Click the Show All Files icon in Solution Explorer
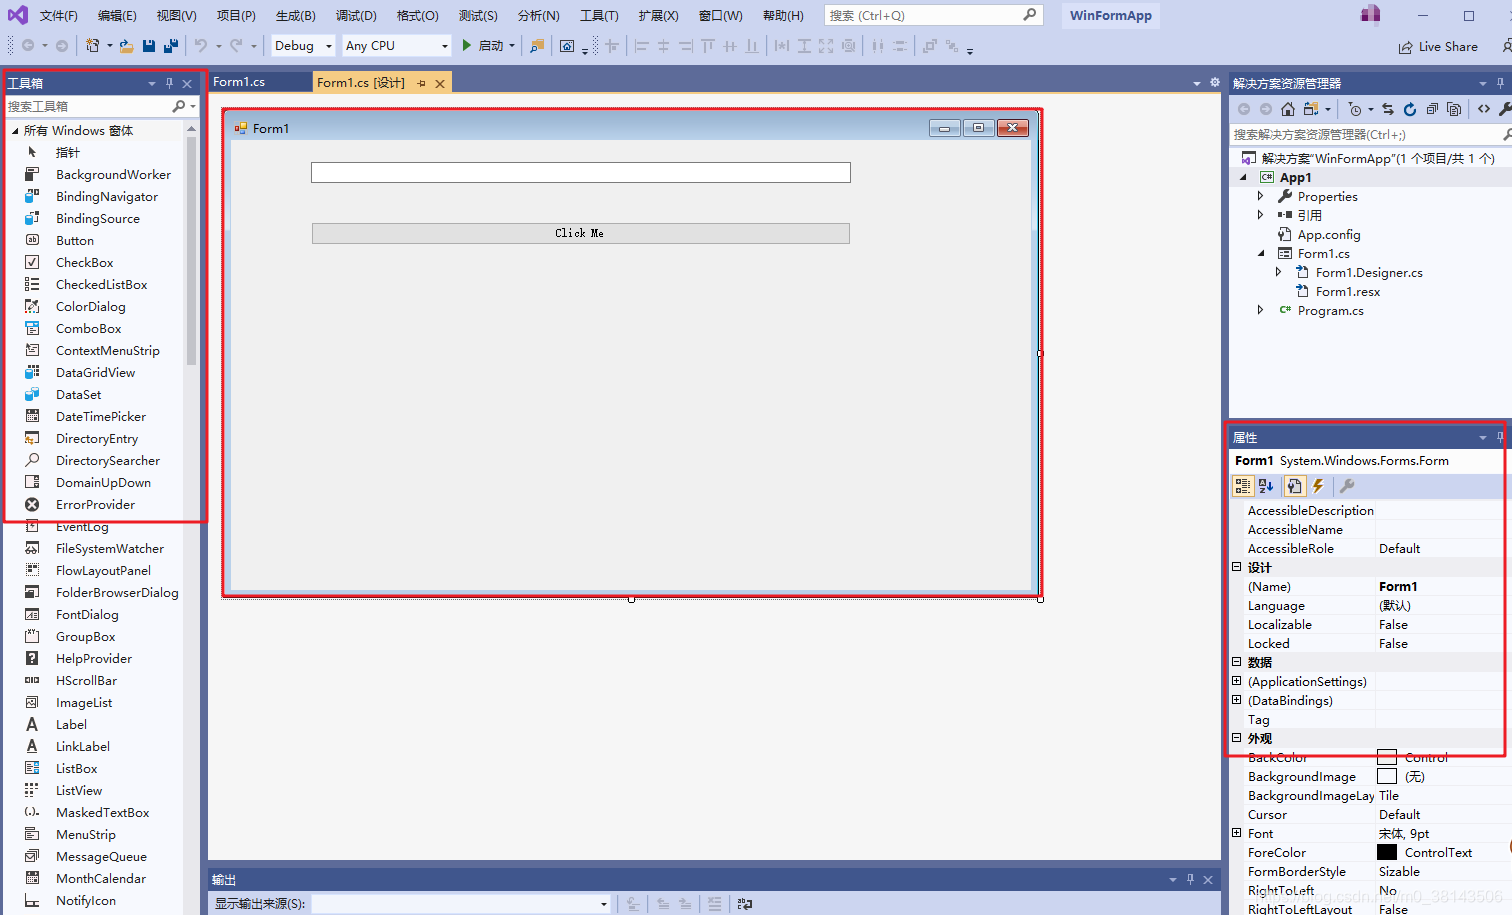1512x915 pixels. pyautogui.click(x=1454, y=109)
